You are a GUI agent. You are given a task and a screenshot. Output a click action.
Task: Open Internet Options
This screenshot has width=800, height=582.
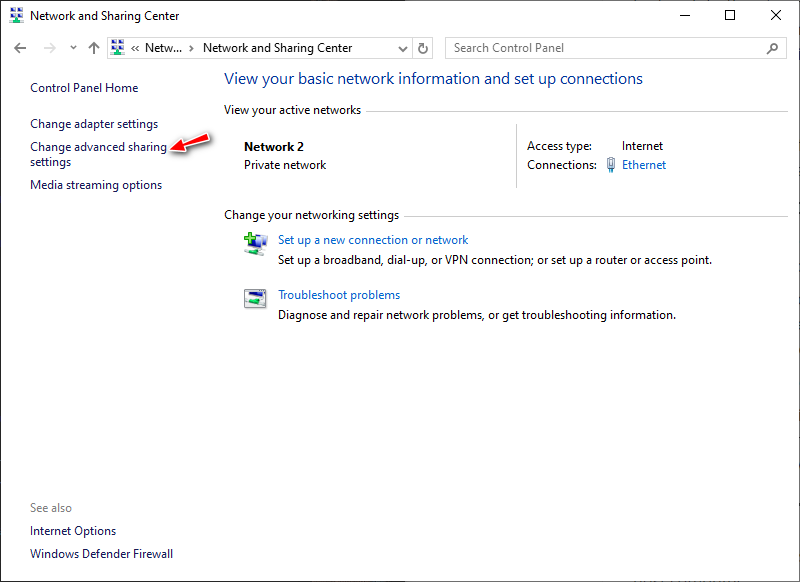[x=73, y=531]
